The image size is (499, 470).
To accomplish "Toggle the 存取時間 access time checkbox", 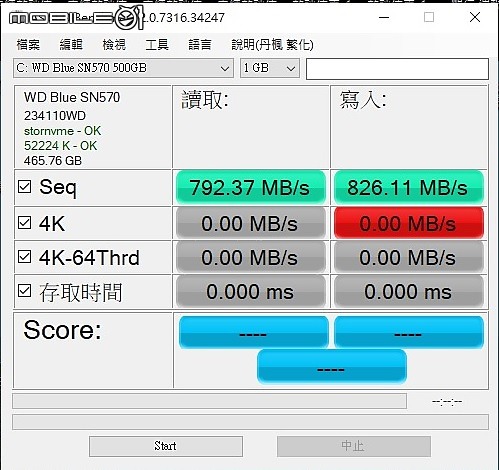I will coord(25,291).
